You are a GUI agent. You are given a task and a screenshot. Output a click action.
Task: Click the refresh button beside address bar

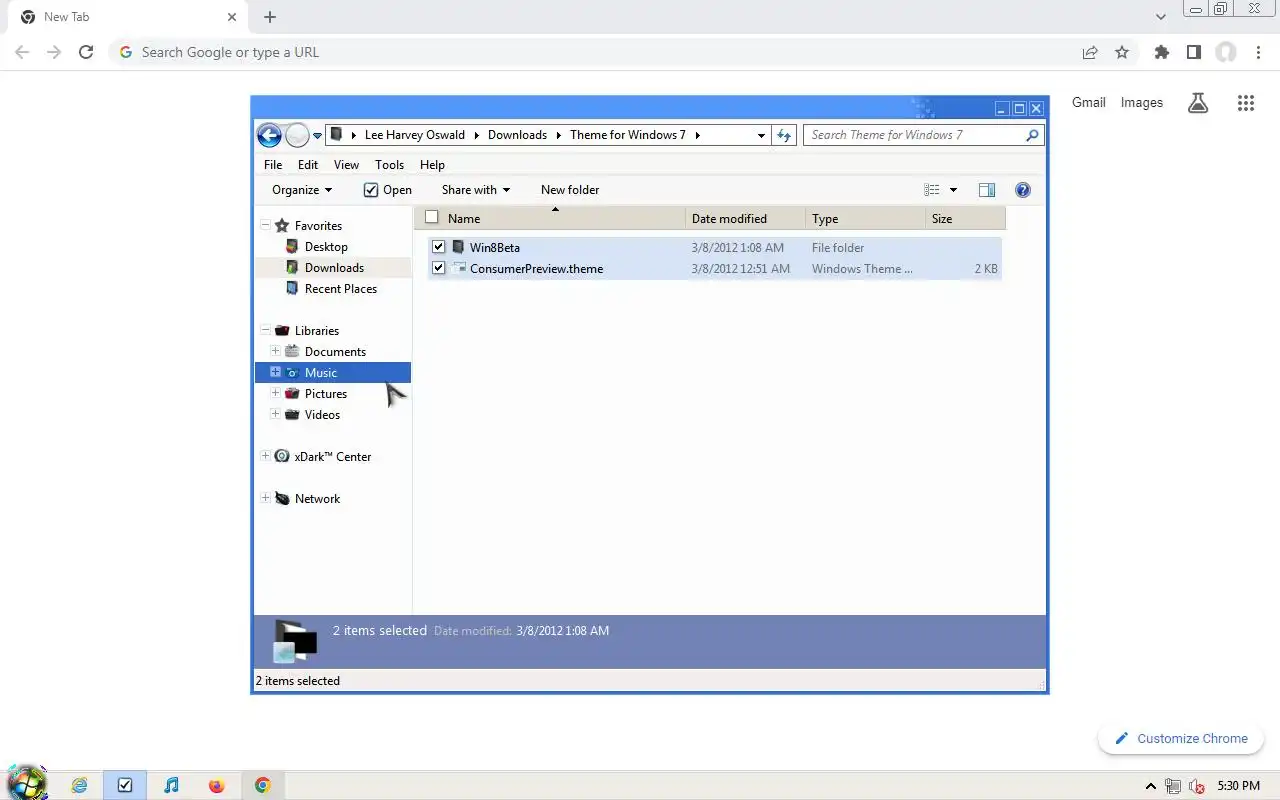pyautogui.click(x=784, y=135)
